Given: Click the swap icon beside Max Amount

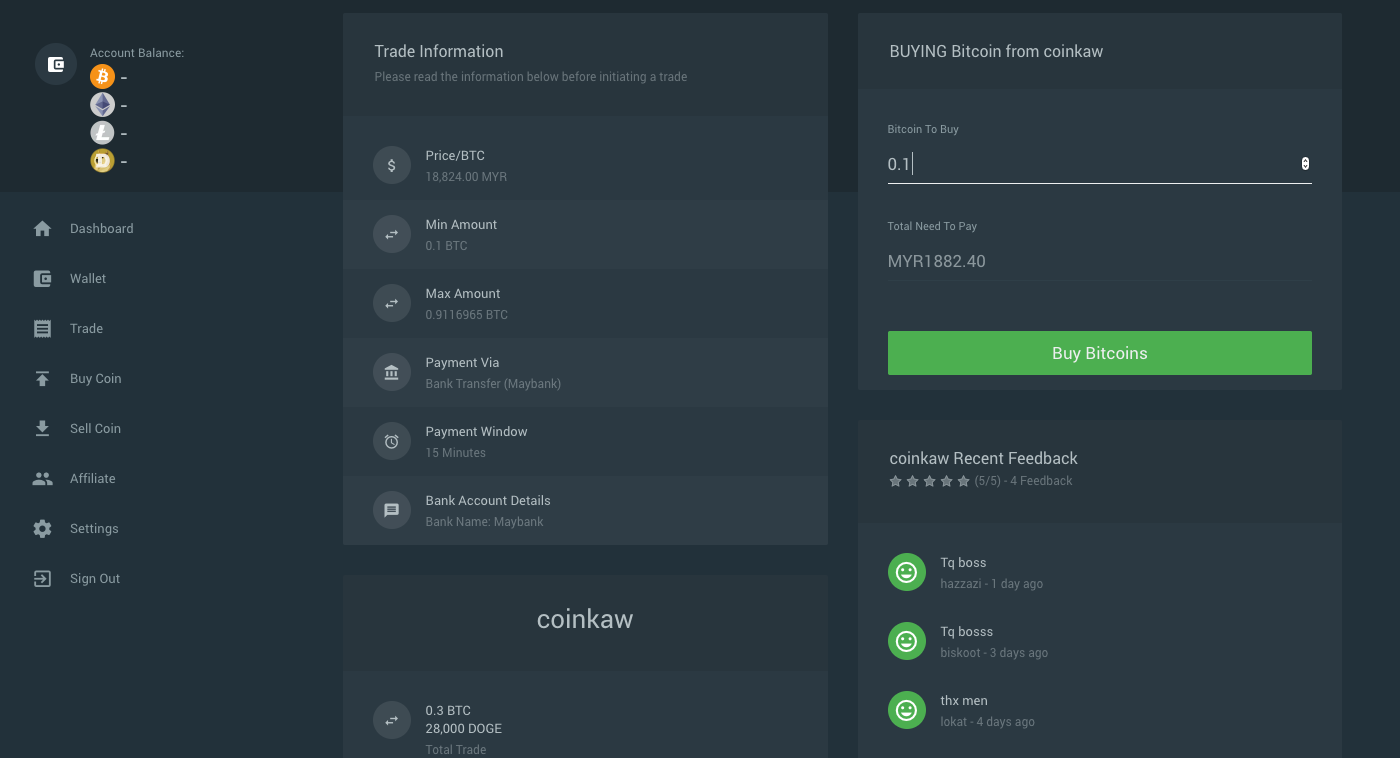Looking at the screenshot, I should [x=392, y=303].
